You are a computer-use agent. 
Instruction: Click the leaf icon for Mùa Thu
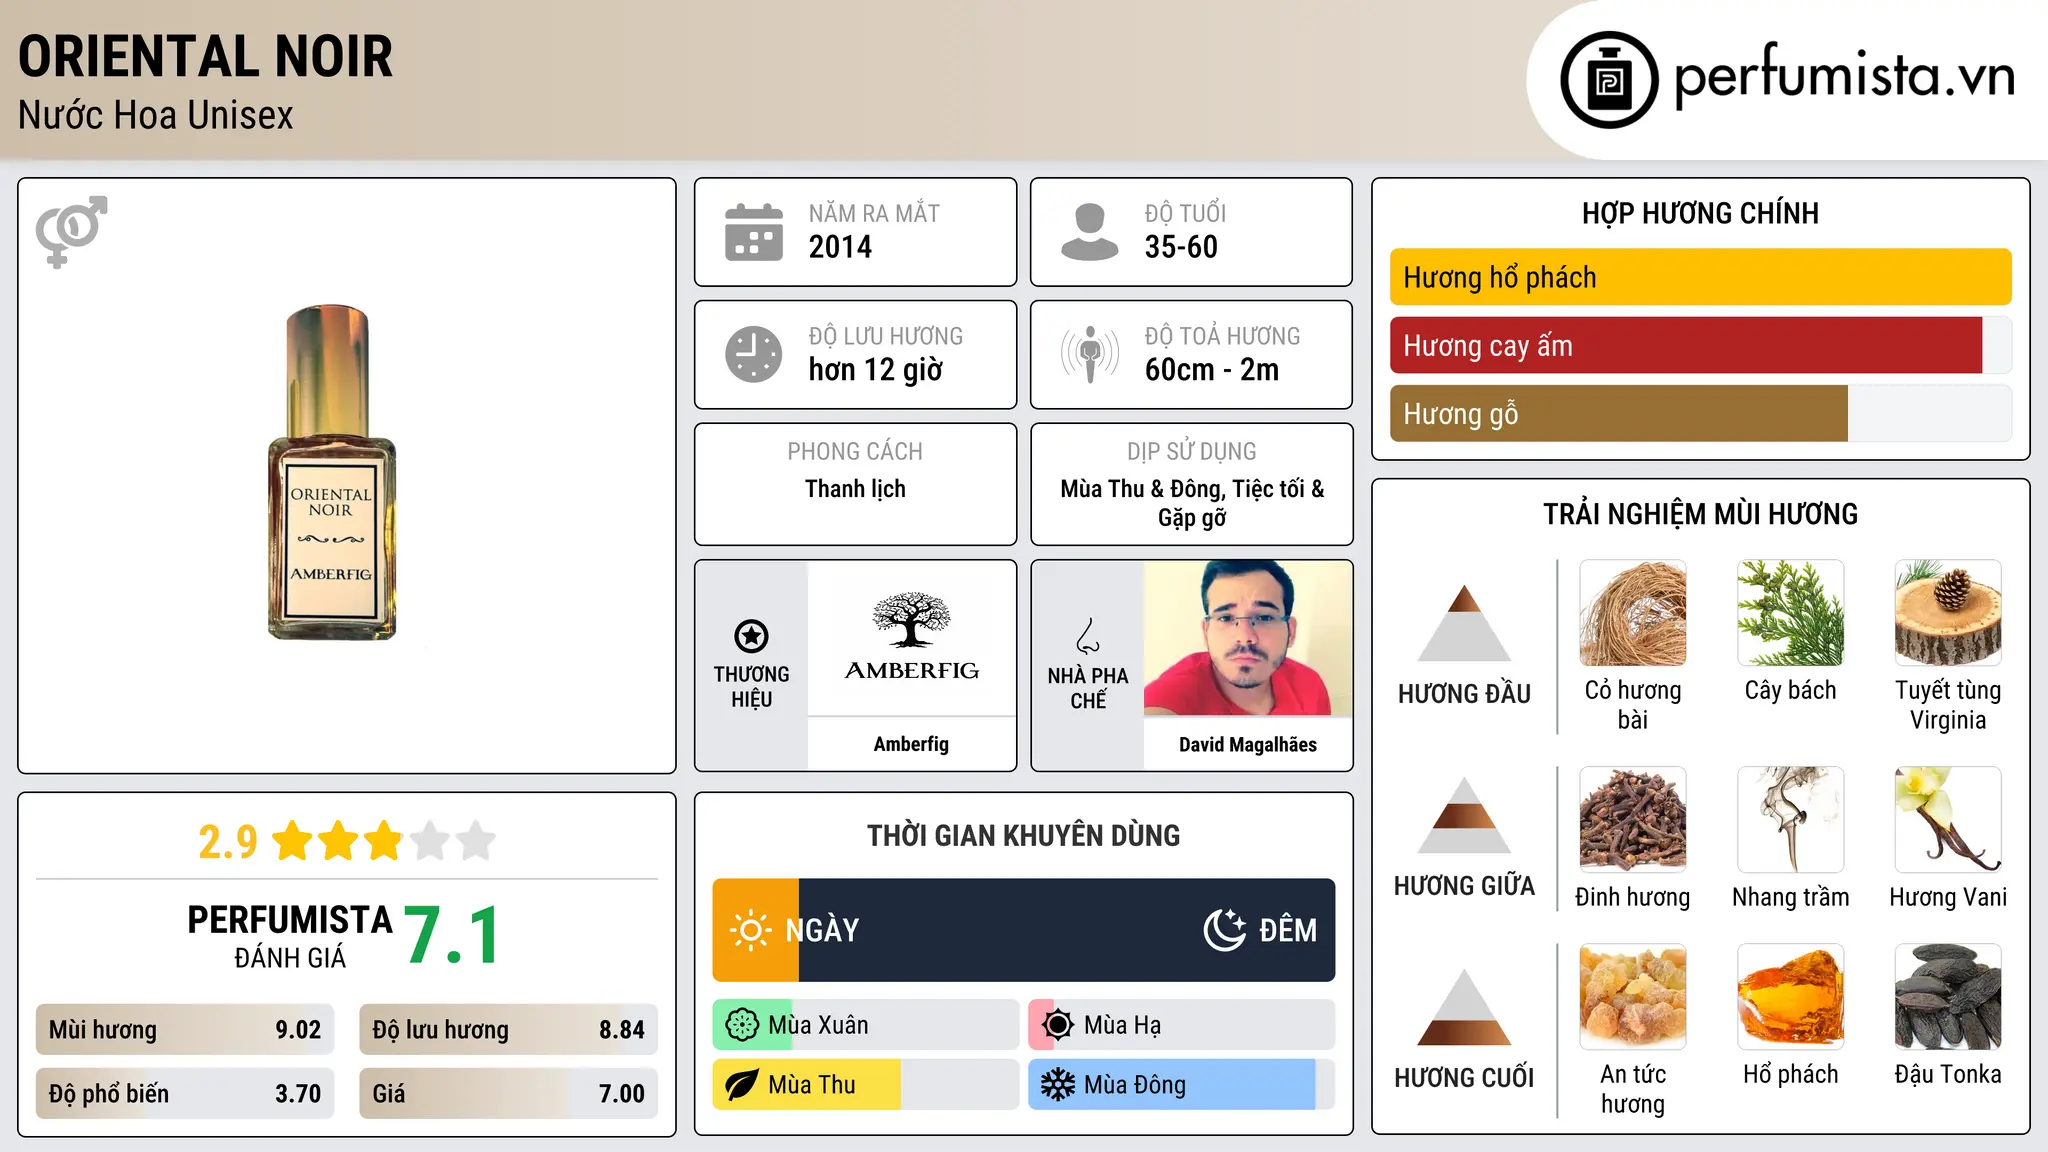[742, 1085]
